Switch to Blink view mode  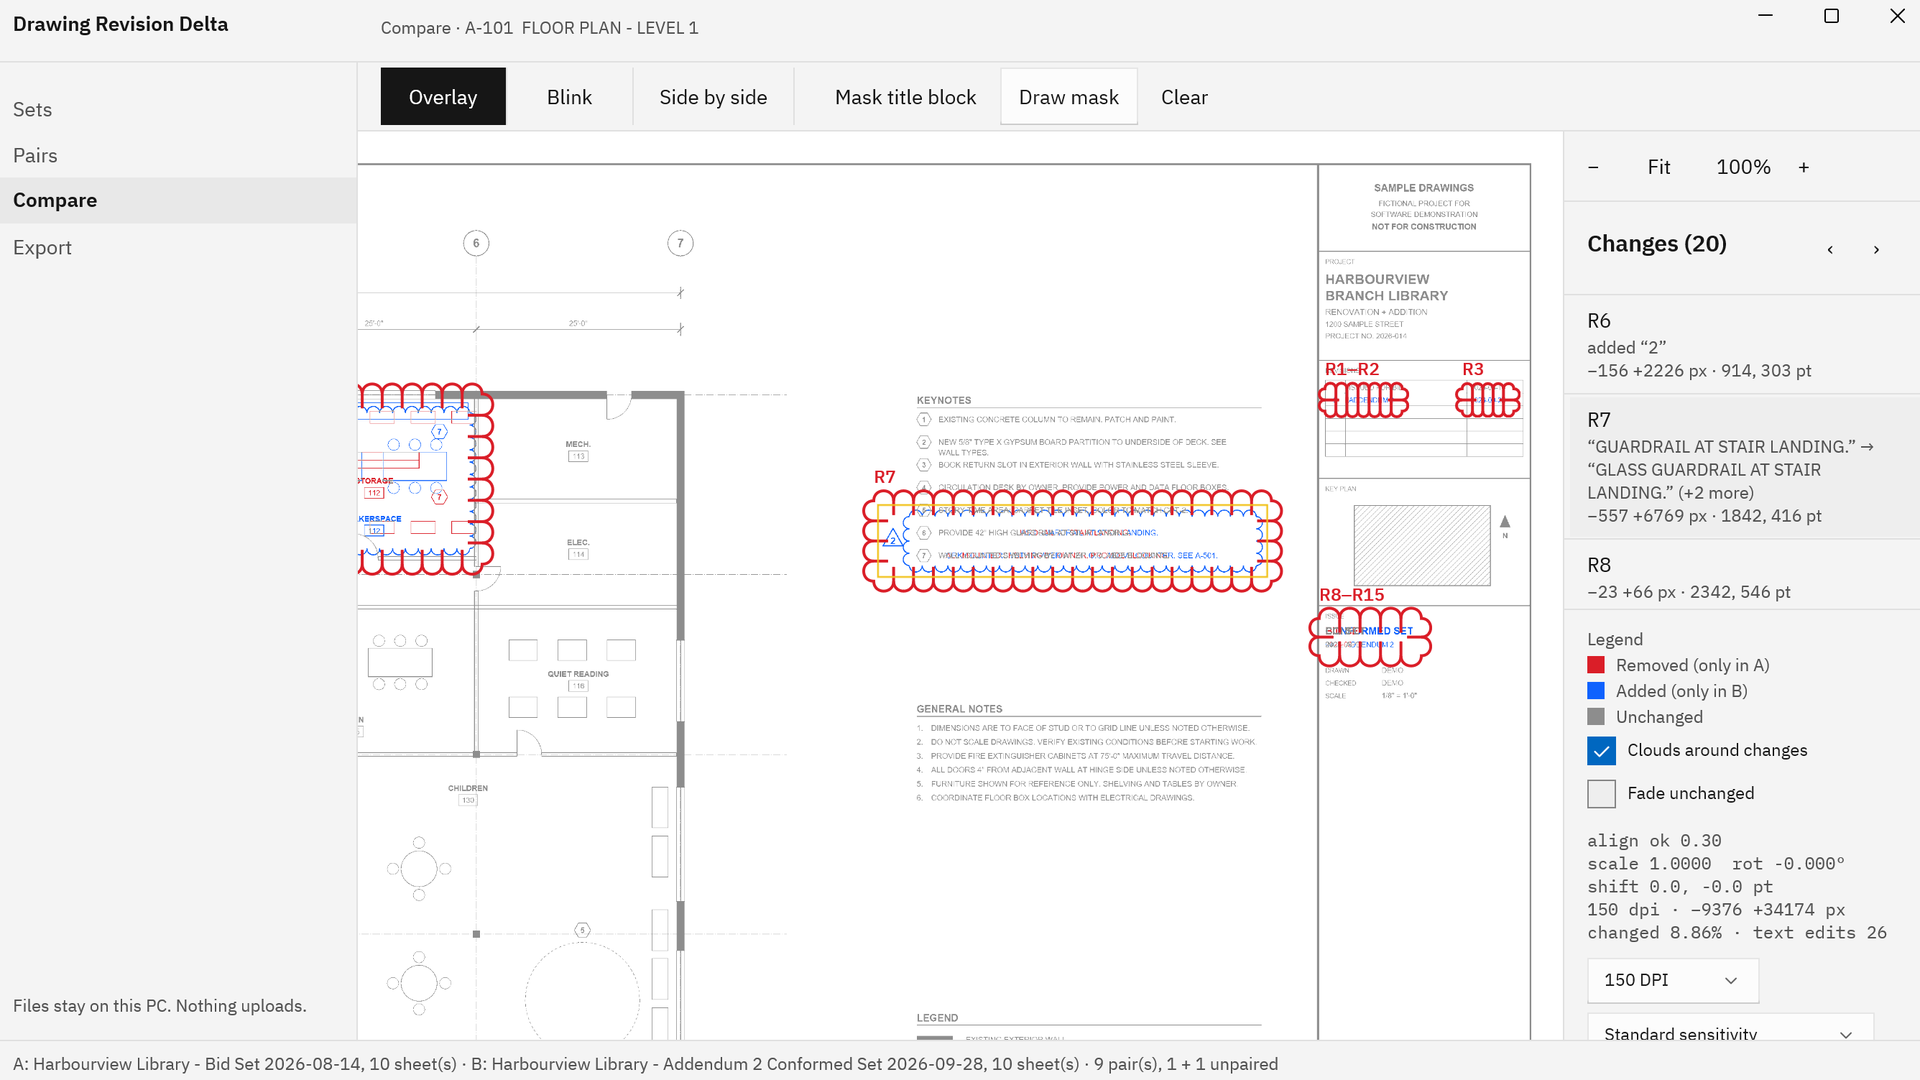click(x=569, y=97)
